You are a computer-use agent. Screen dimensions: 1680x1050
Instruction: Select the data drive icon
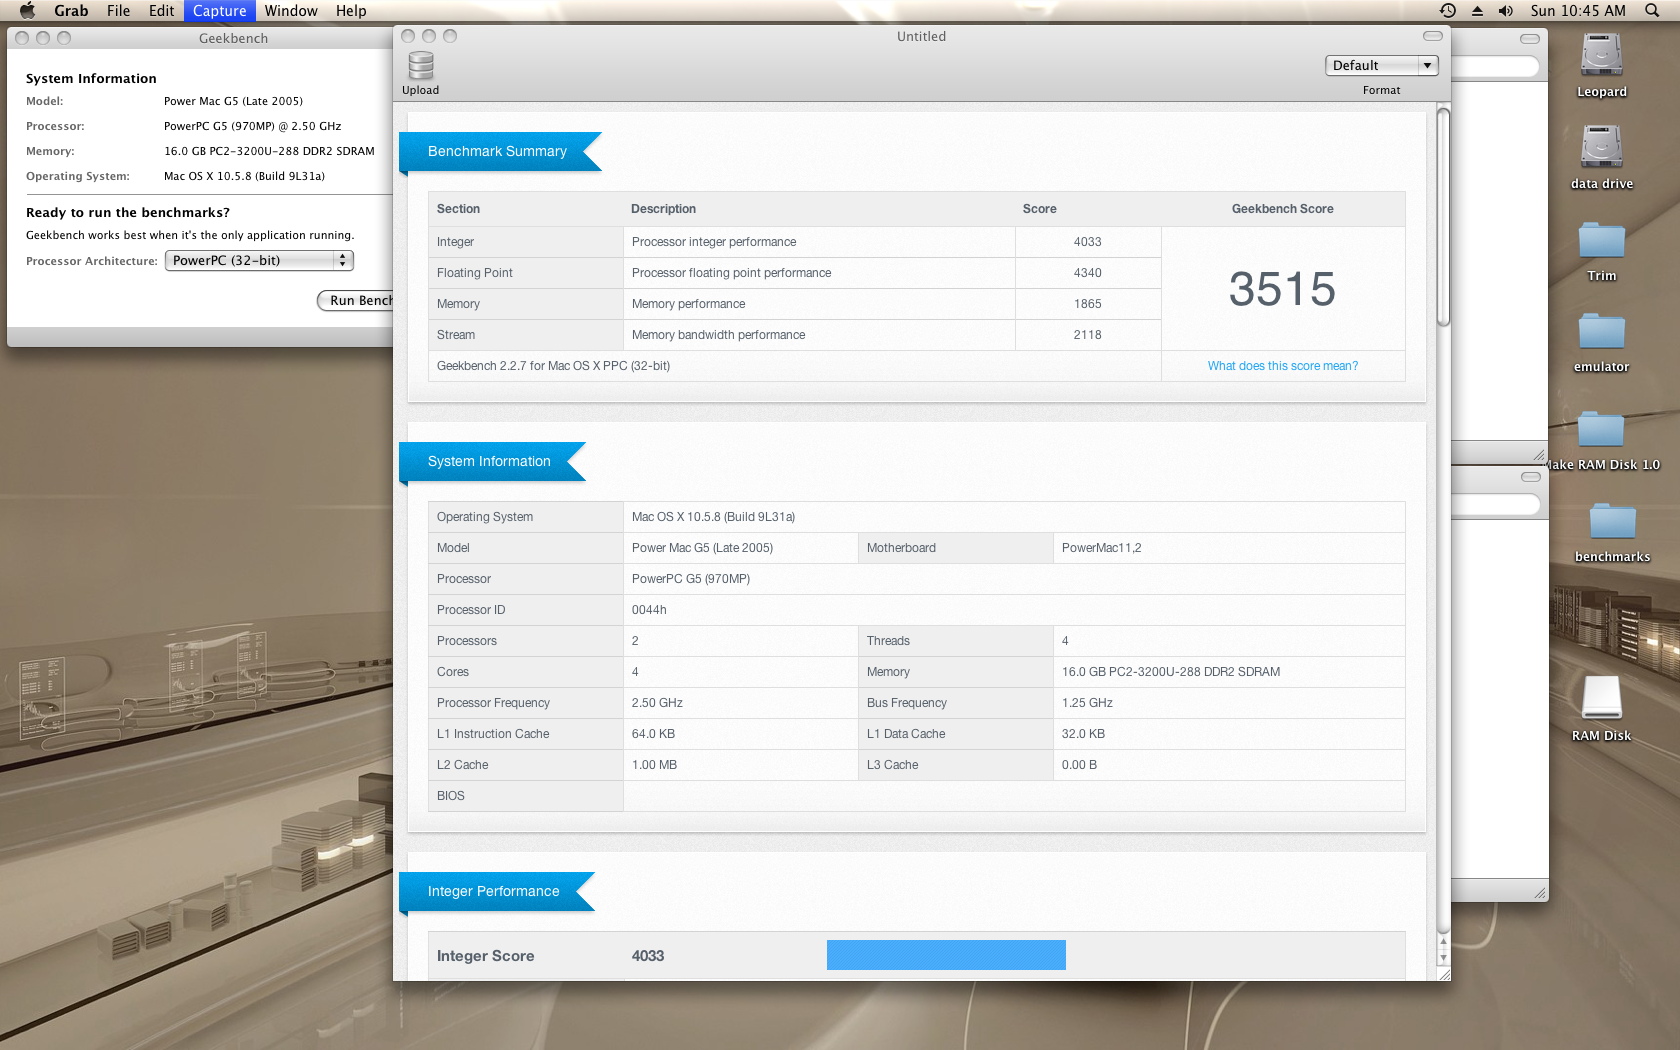tap(1601, 146)
